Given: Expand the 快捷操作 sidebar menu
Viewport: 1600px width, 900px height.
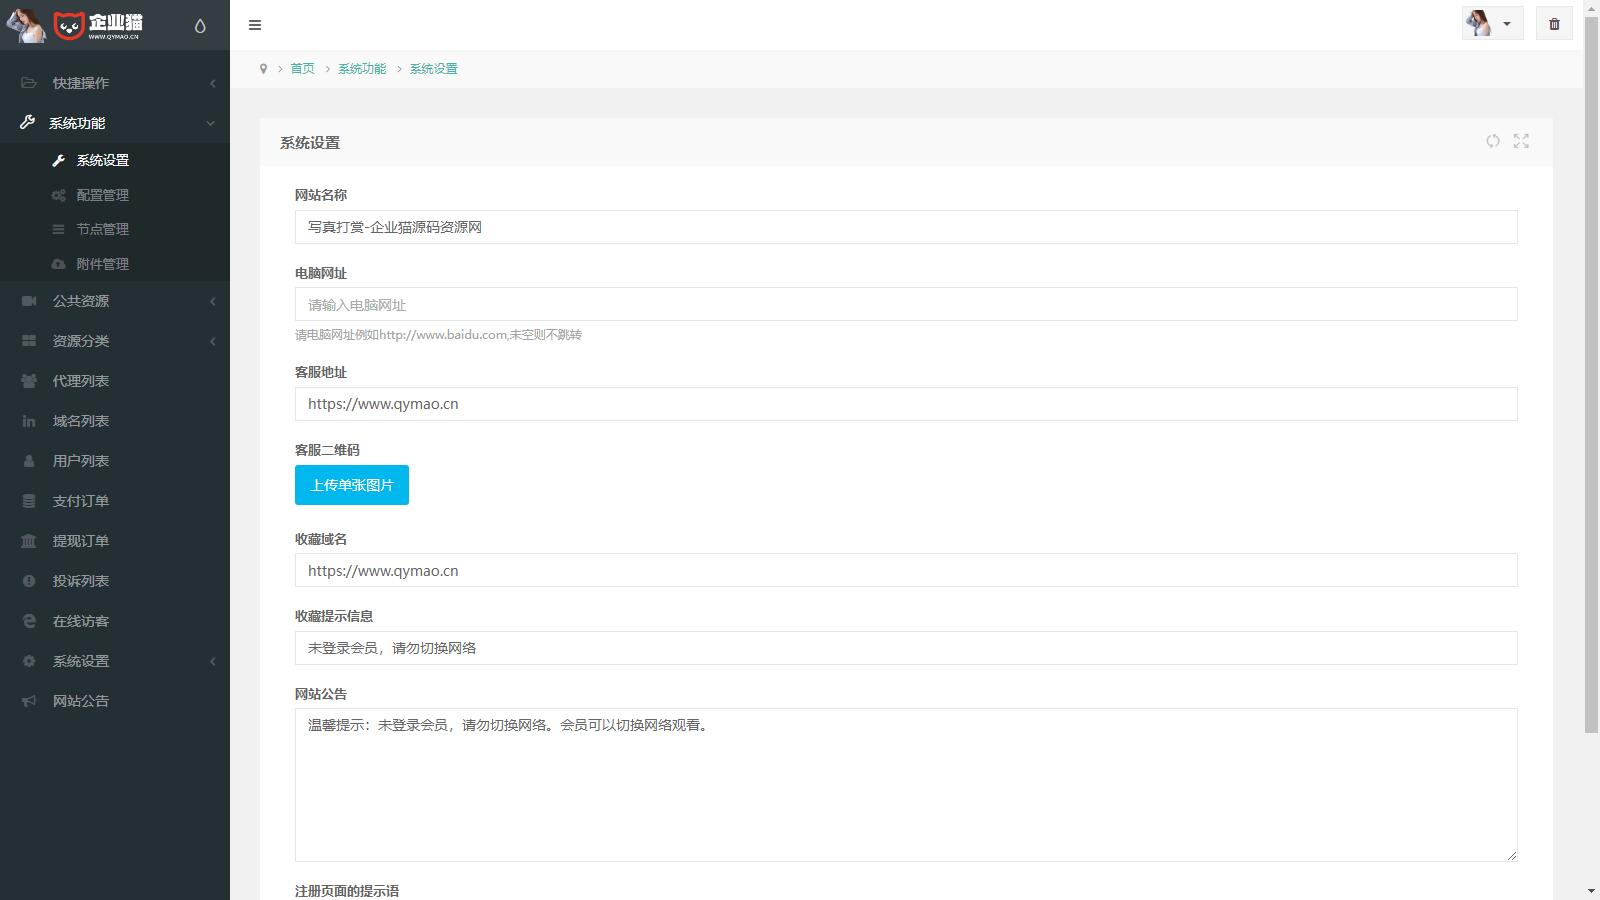Looking at the screenshot, I should tap(80, 83).
